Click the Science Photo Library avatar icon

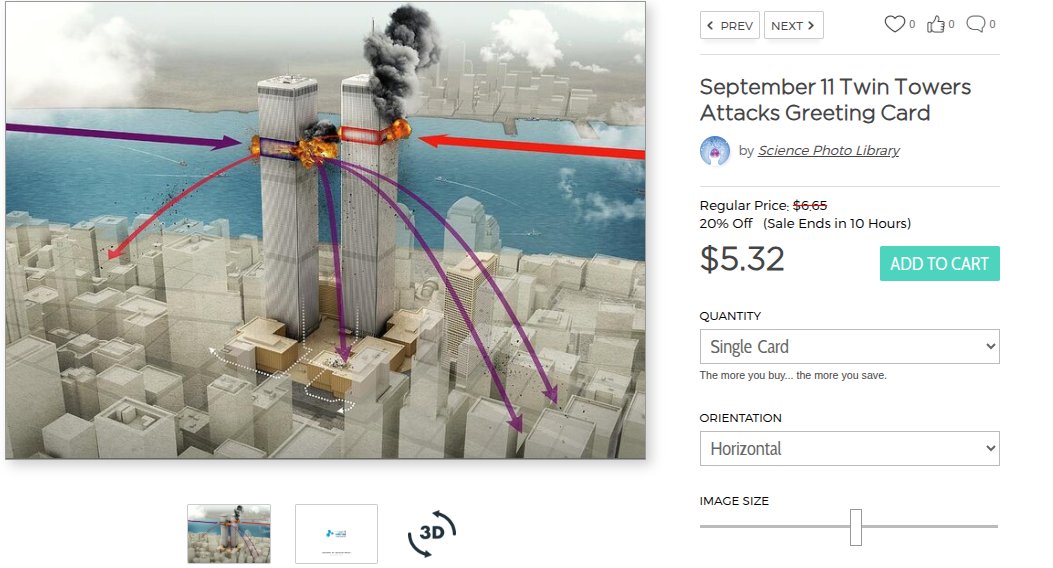[715, 151]
